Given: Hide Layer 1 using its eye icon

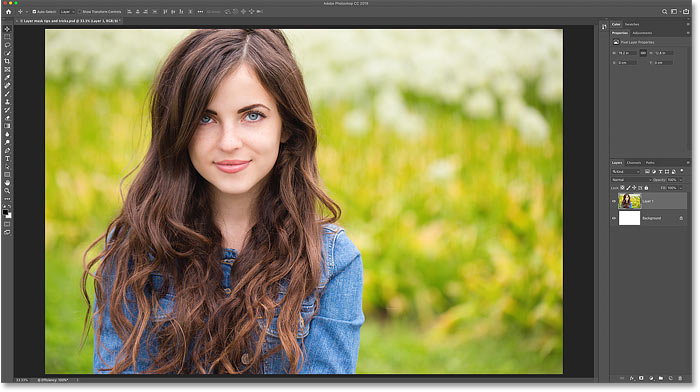Looking at the screenshot, I should (614, 201).
